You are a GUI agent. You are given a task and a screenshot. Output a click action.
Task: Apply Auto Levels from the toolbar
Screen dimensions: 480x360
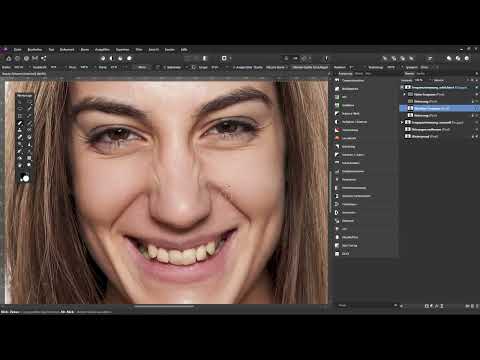click(103, 58)
